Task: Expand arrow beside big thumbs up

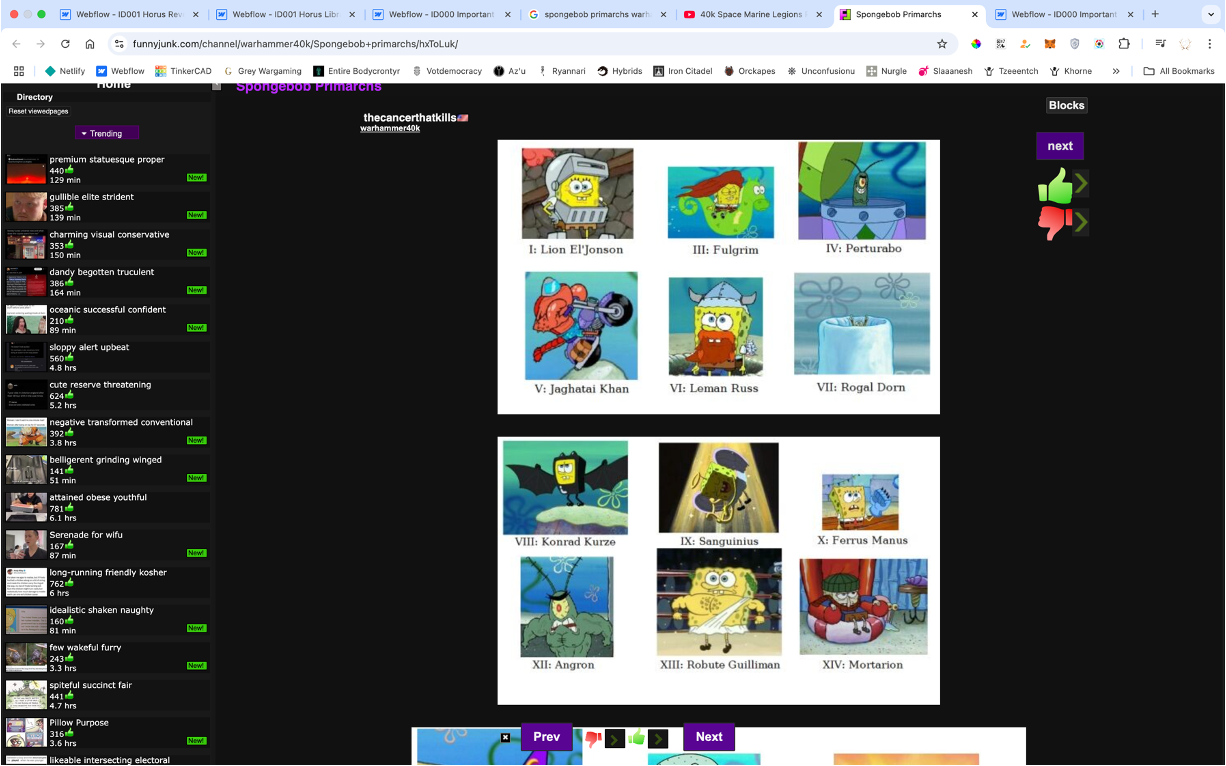Action: (1081, 184)
